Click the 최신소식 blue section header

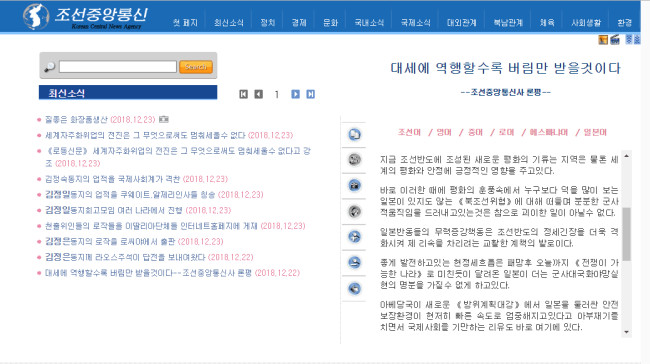point(128,92)
